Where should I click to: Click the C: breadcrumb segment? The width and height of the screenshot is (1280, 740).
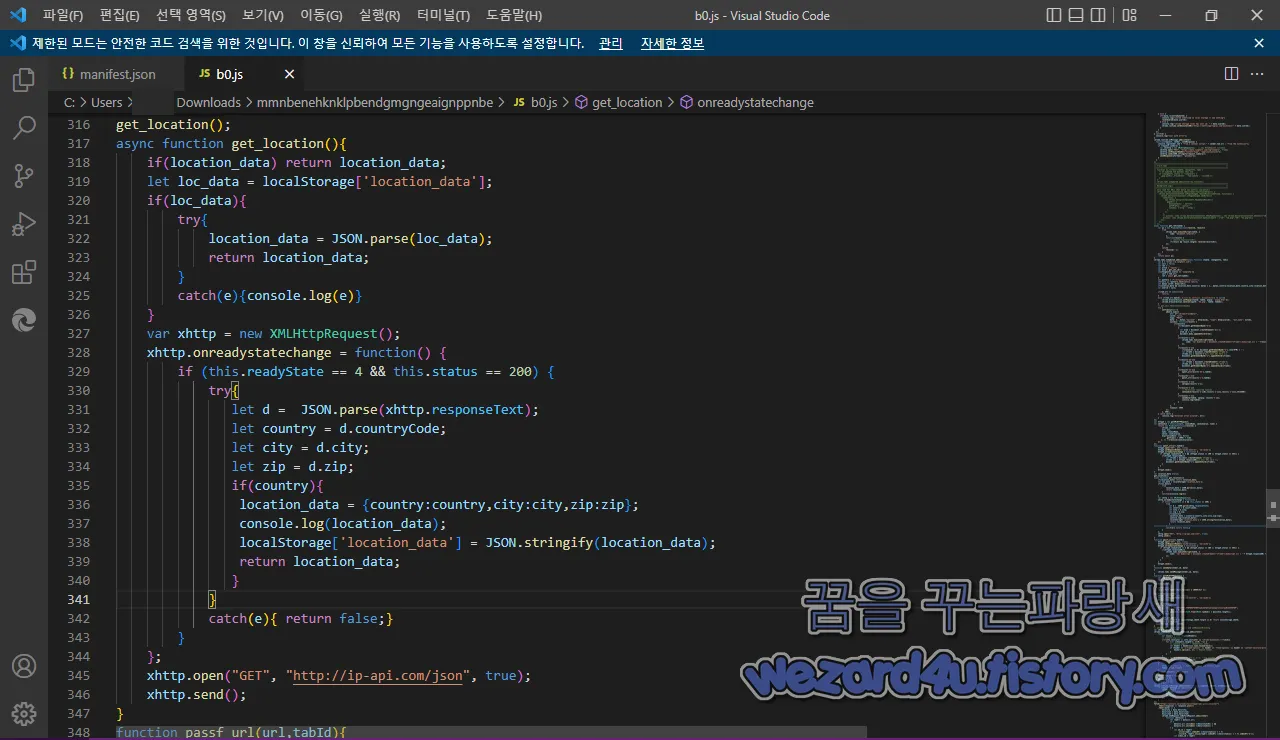69,102
